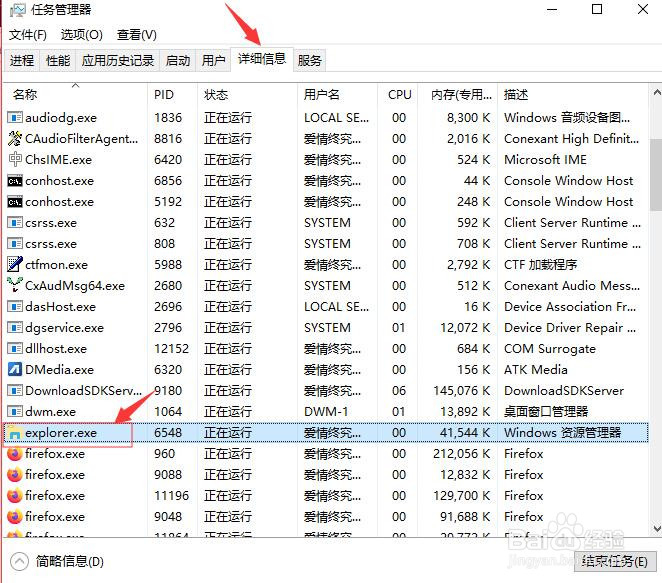Click PID 12152 of dllhost.exe

pyautogui.click(x=171, y=349)
